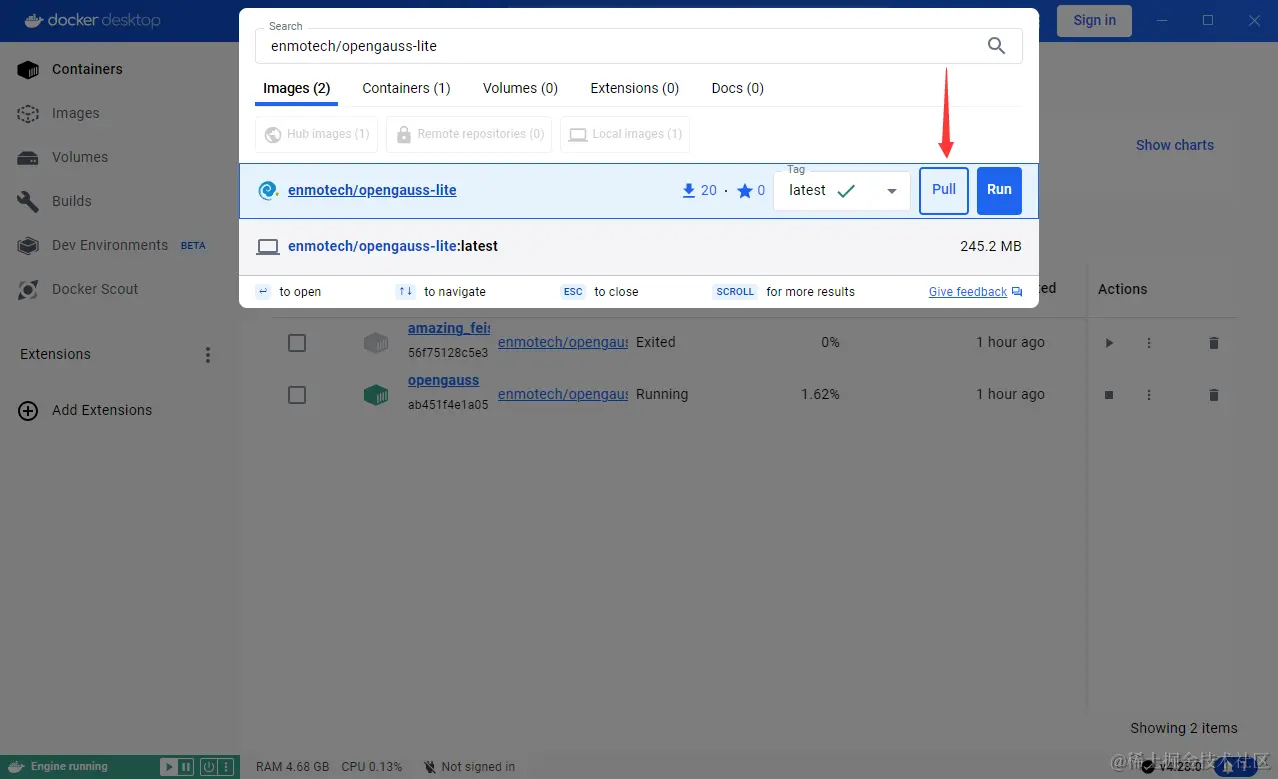This screenshot has height=779, width=1278.
Task: Start the amazing_feis container with play icon
Action: 1109,343
